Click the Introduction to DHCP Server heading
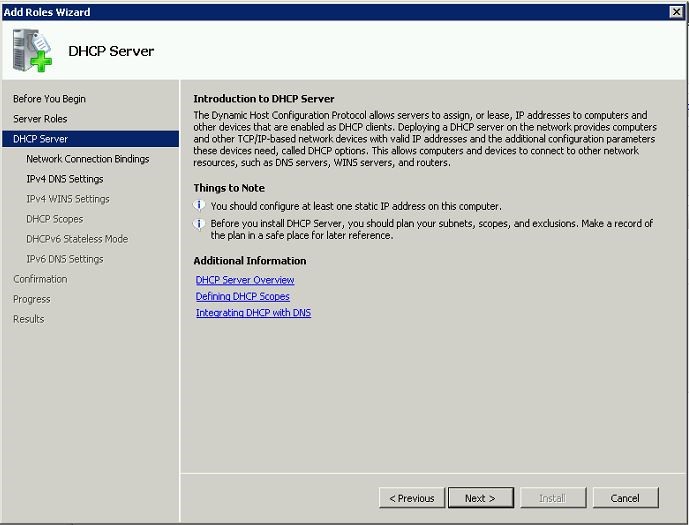689x525 pixels. 264,99
